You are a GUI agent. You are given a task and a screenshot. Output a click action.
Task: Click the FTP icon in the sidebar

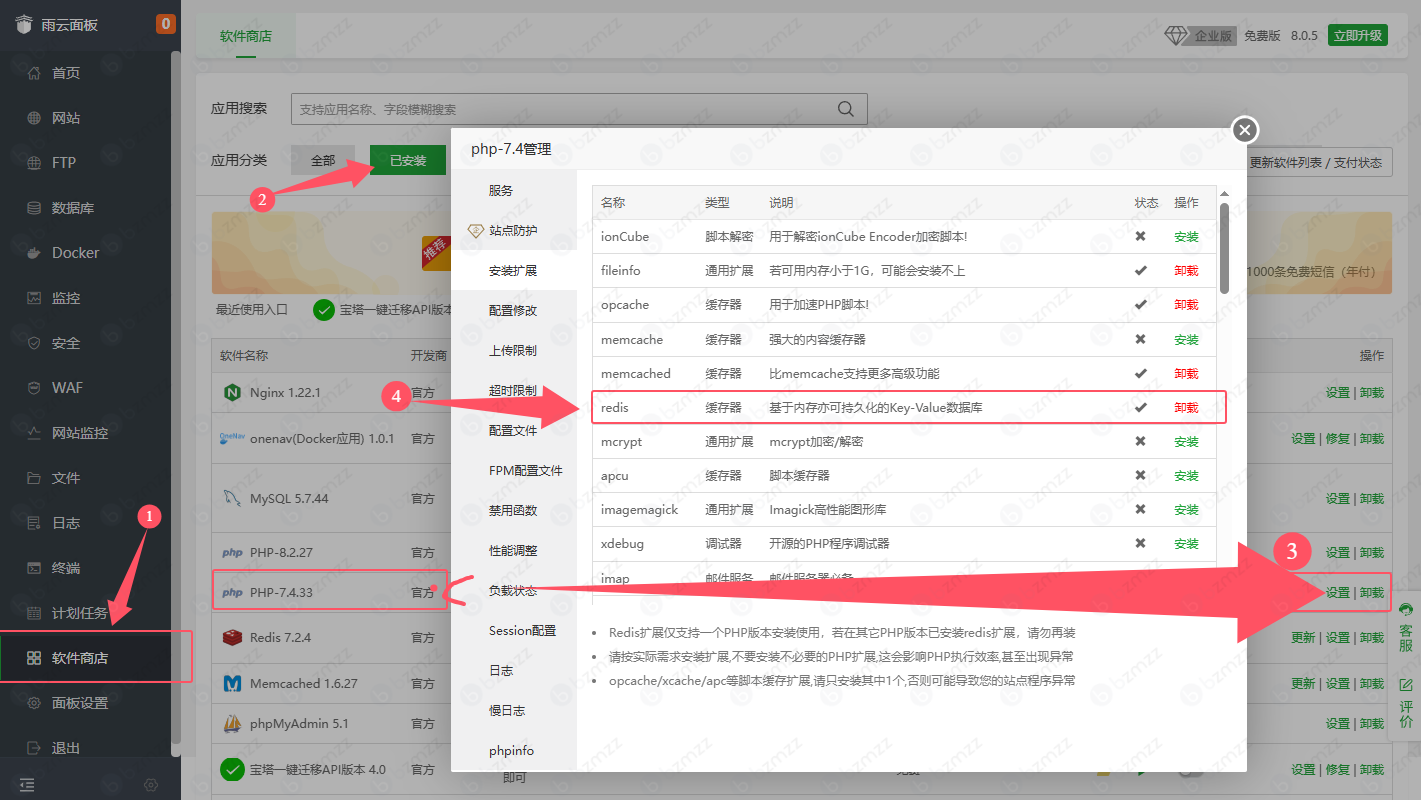34,163
